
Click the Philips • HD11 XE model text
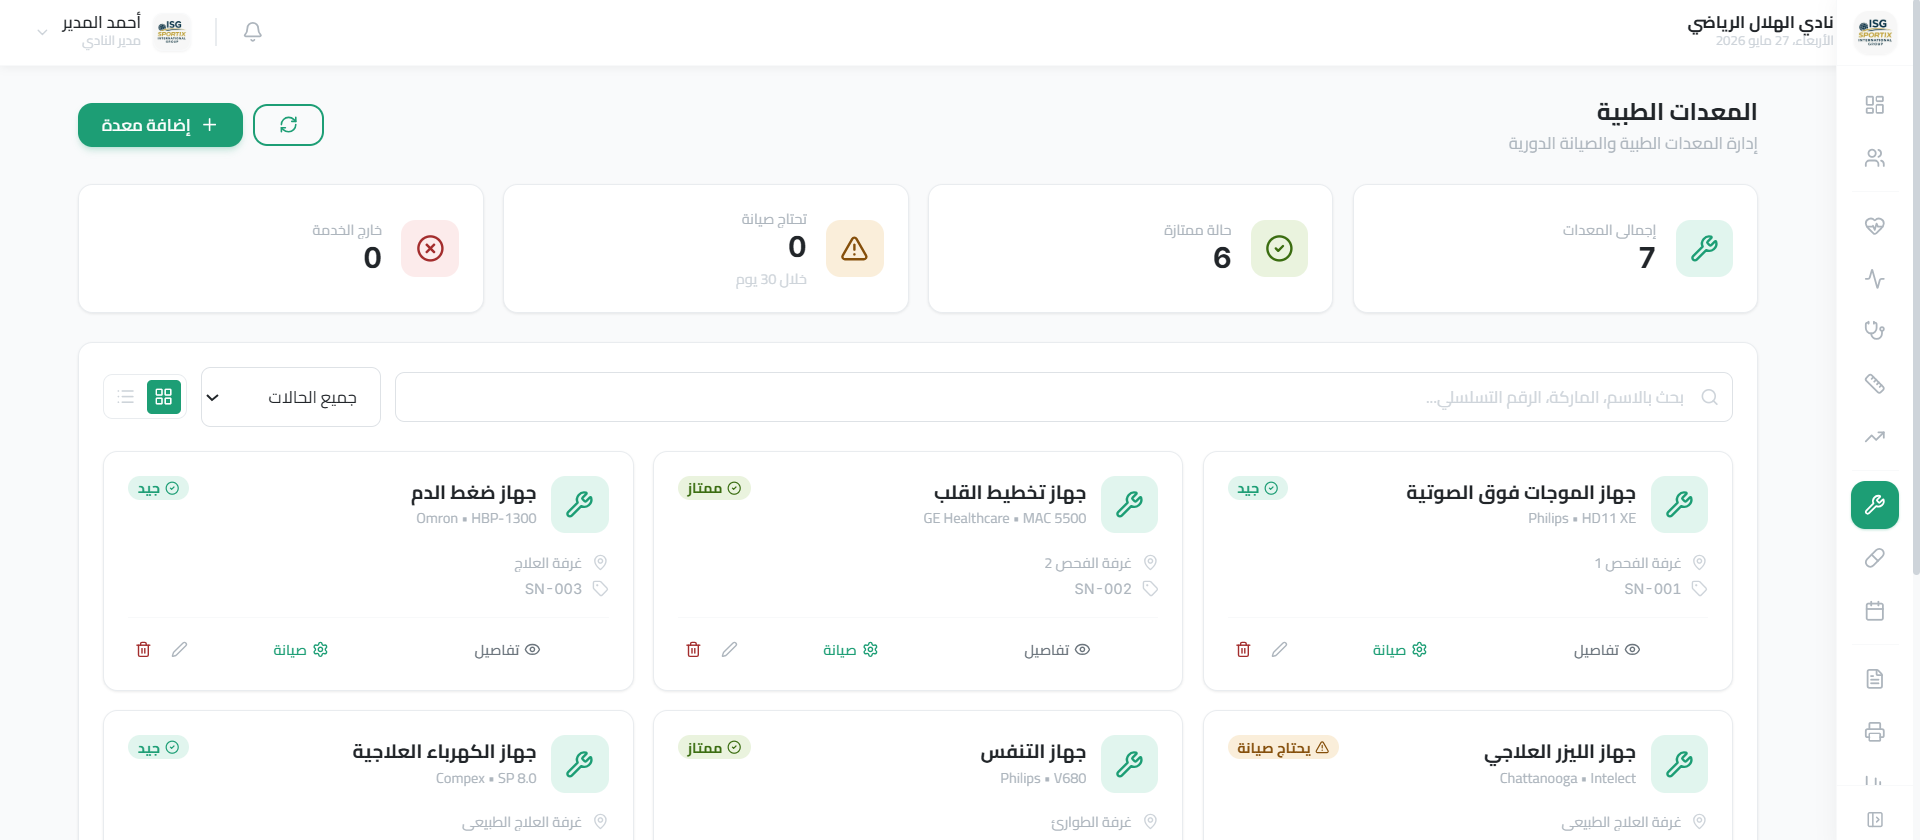pyautogui.click(x=1582, y=518)
